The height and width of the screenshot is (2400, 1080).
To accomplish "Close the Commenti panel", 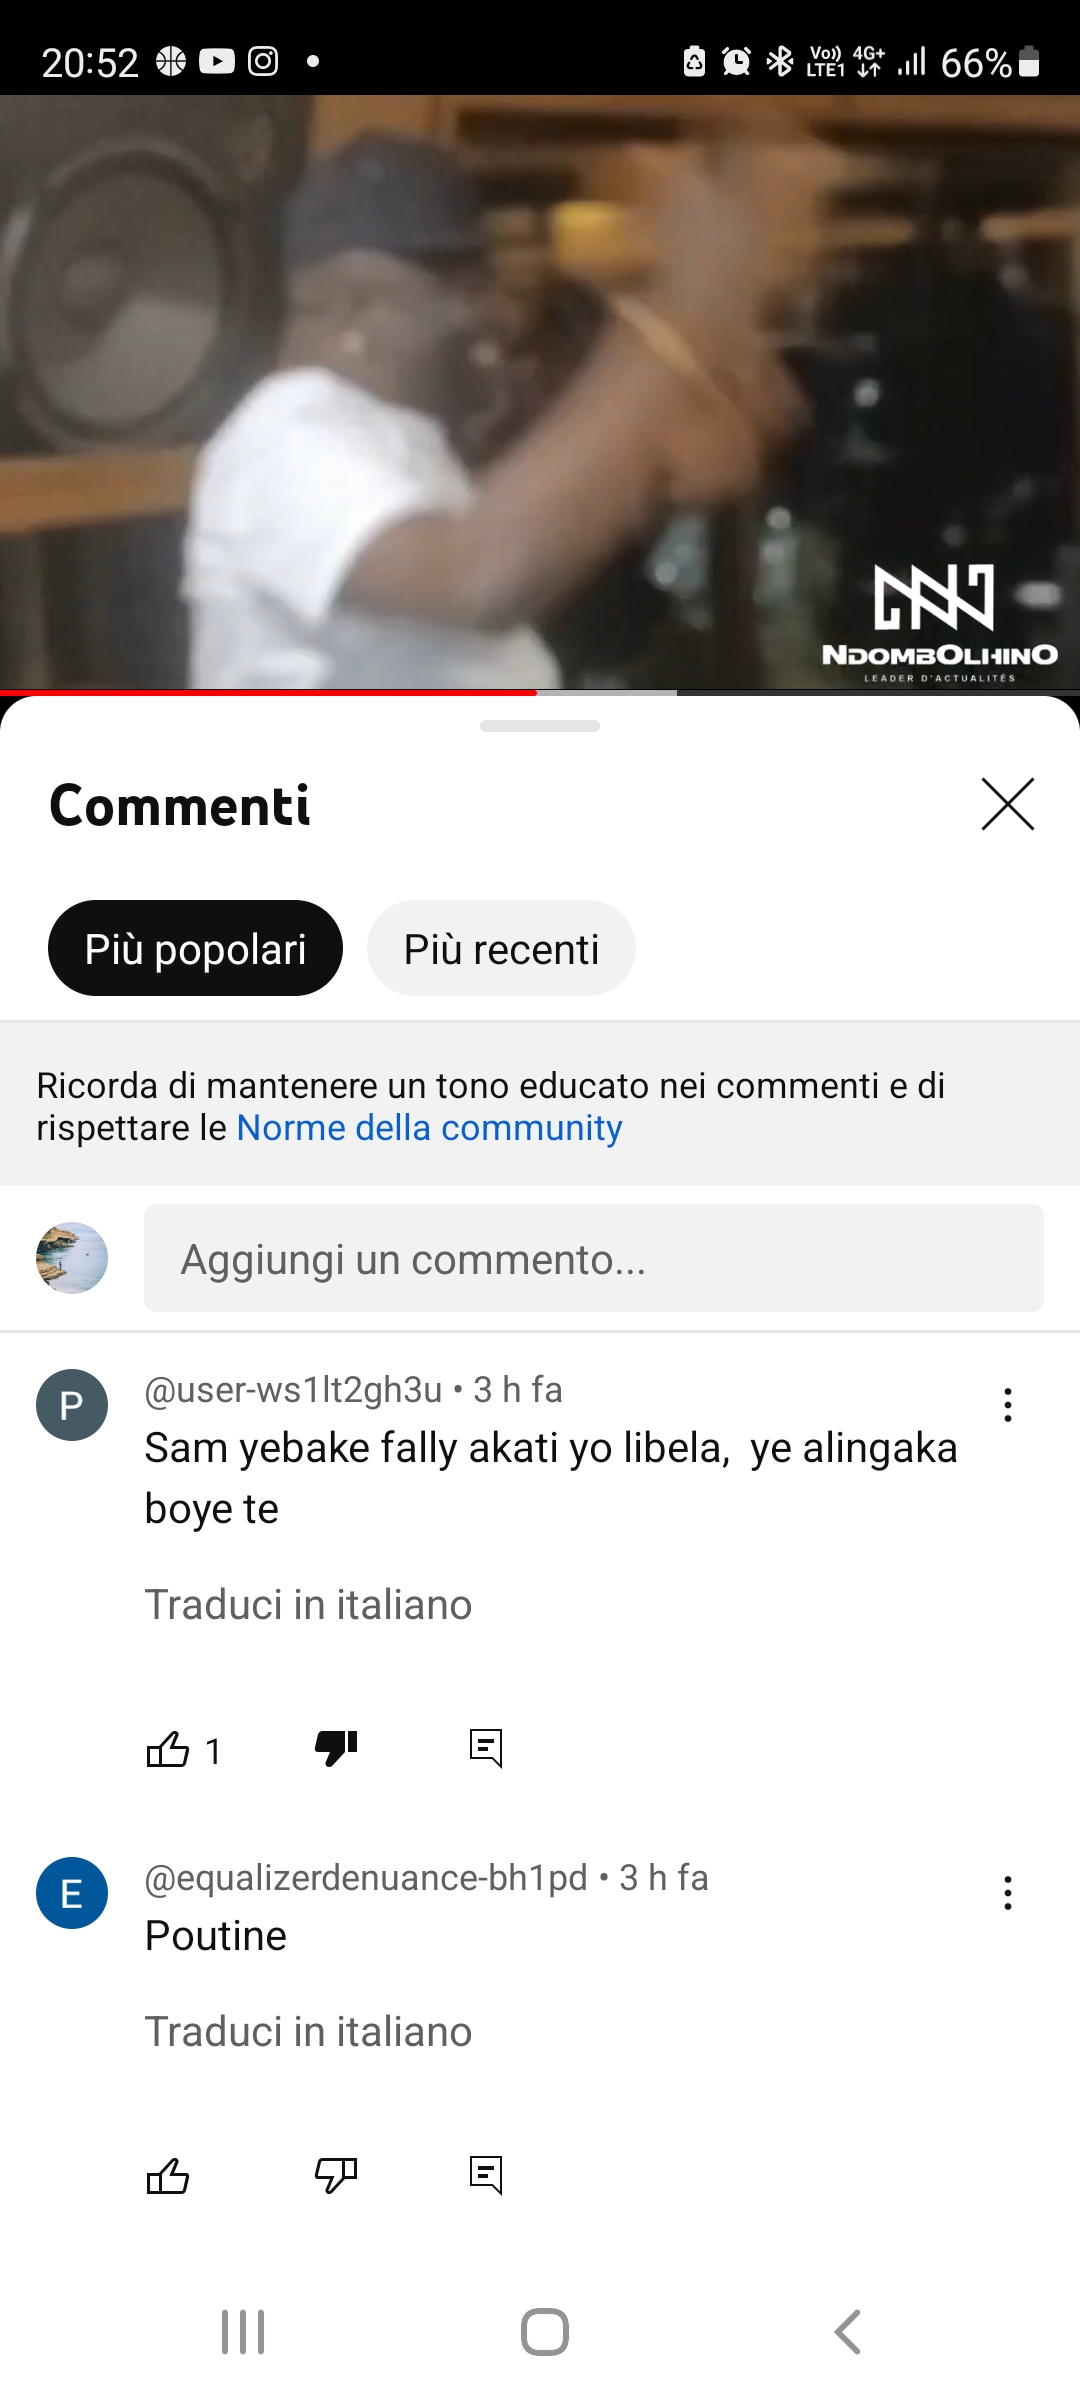I will [1008, 804].
